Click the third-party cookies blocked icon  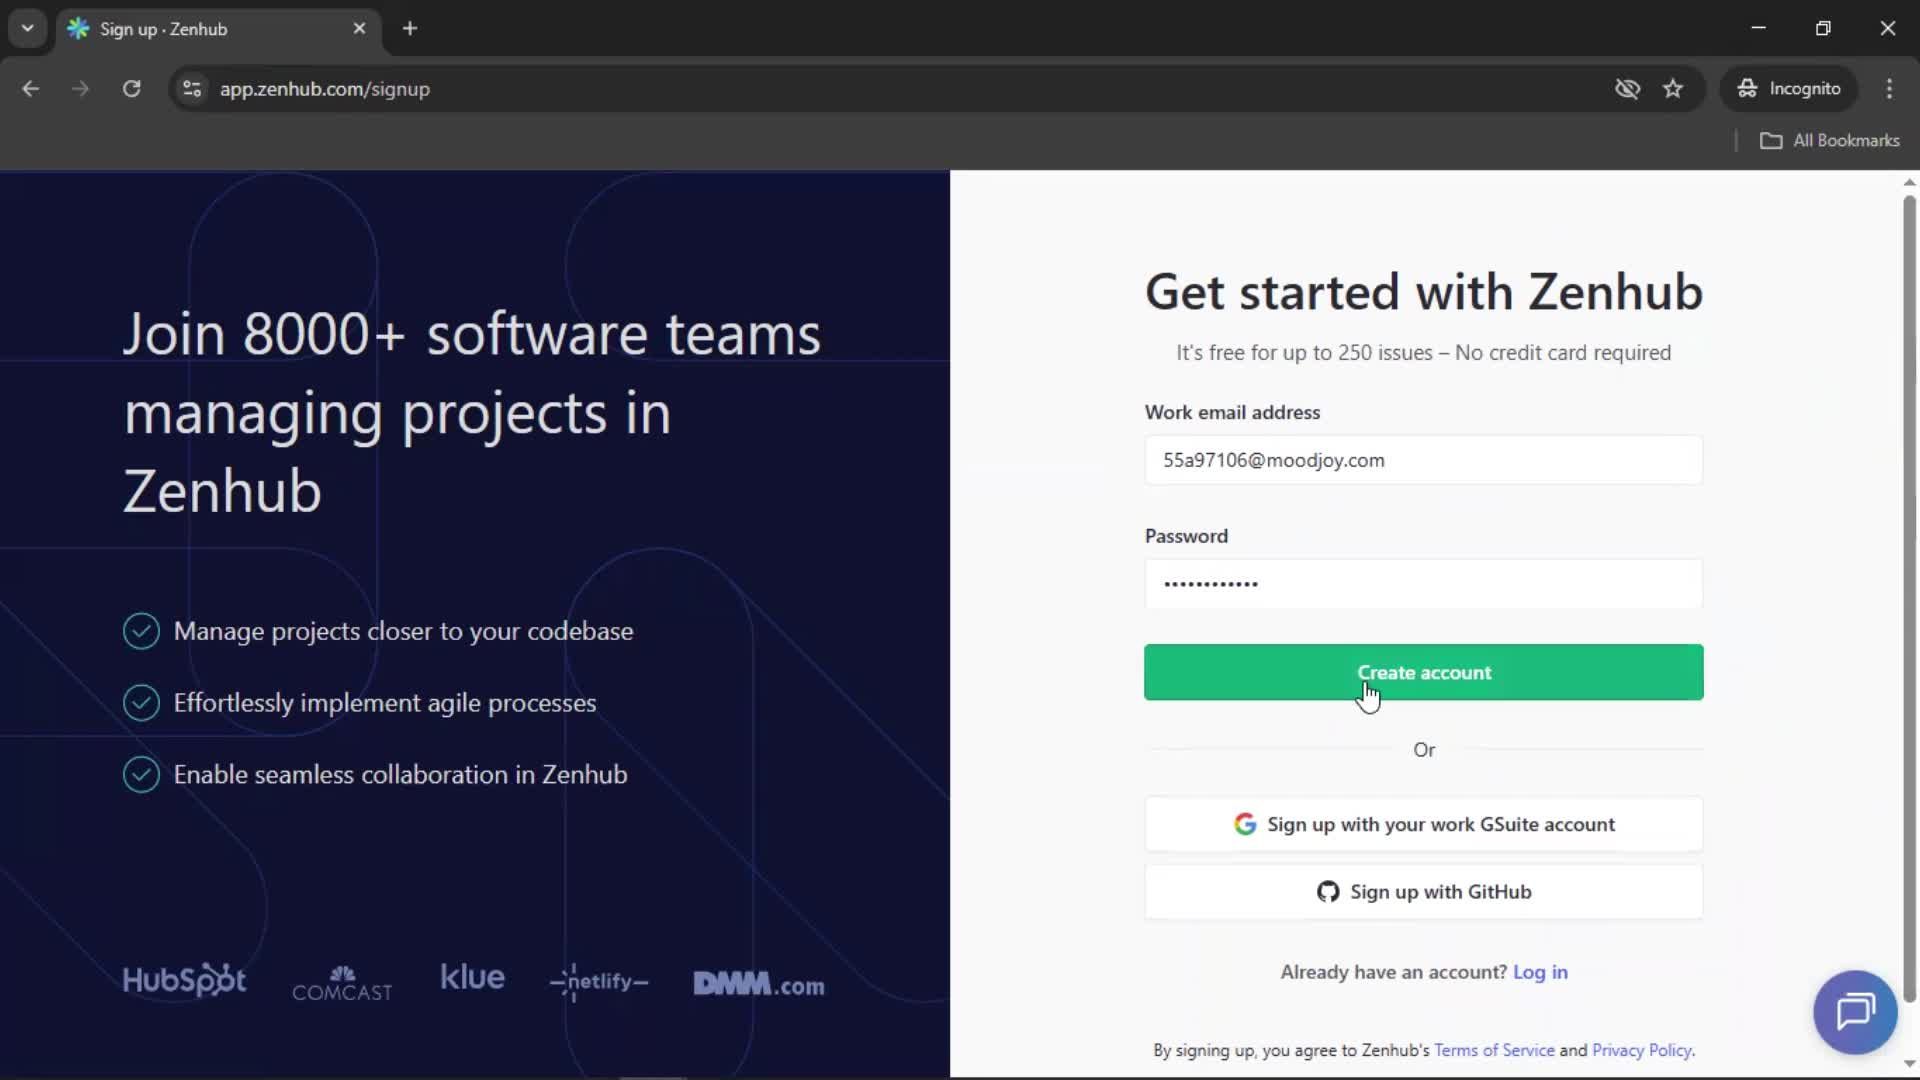pos(1628,89)
